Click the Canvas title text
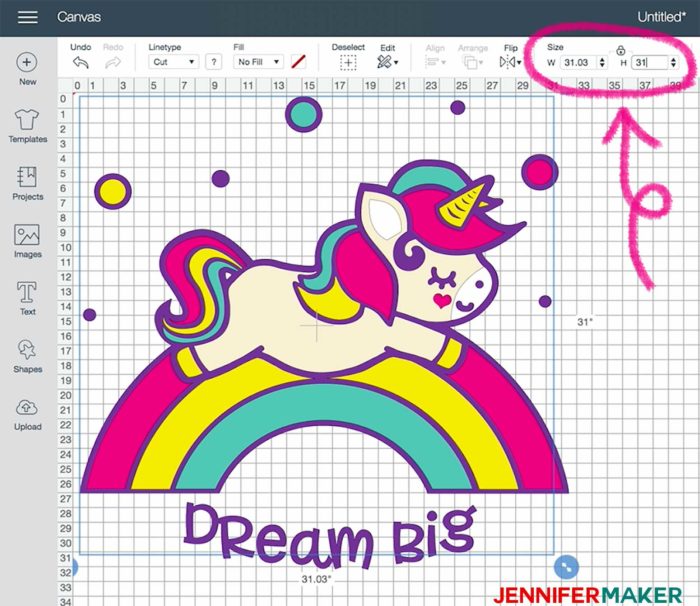Image resolution: width=700 pixels, height=606 pixels. click(x=79, y=17)
